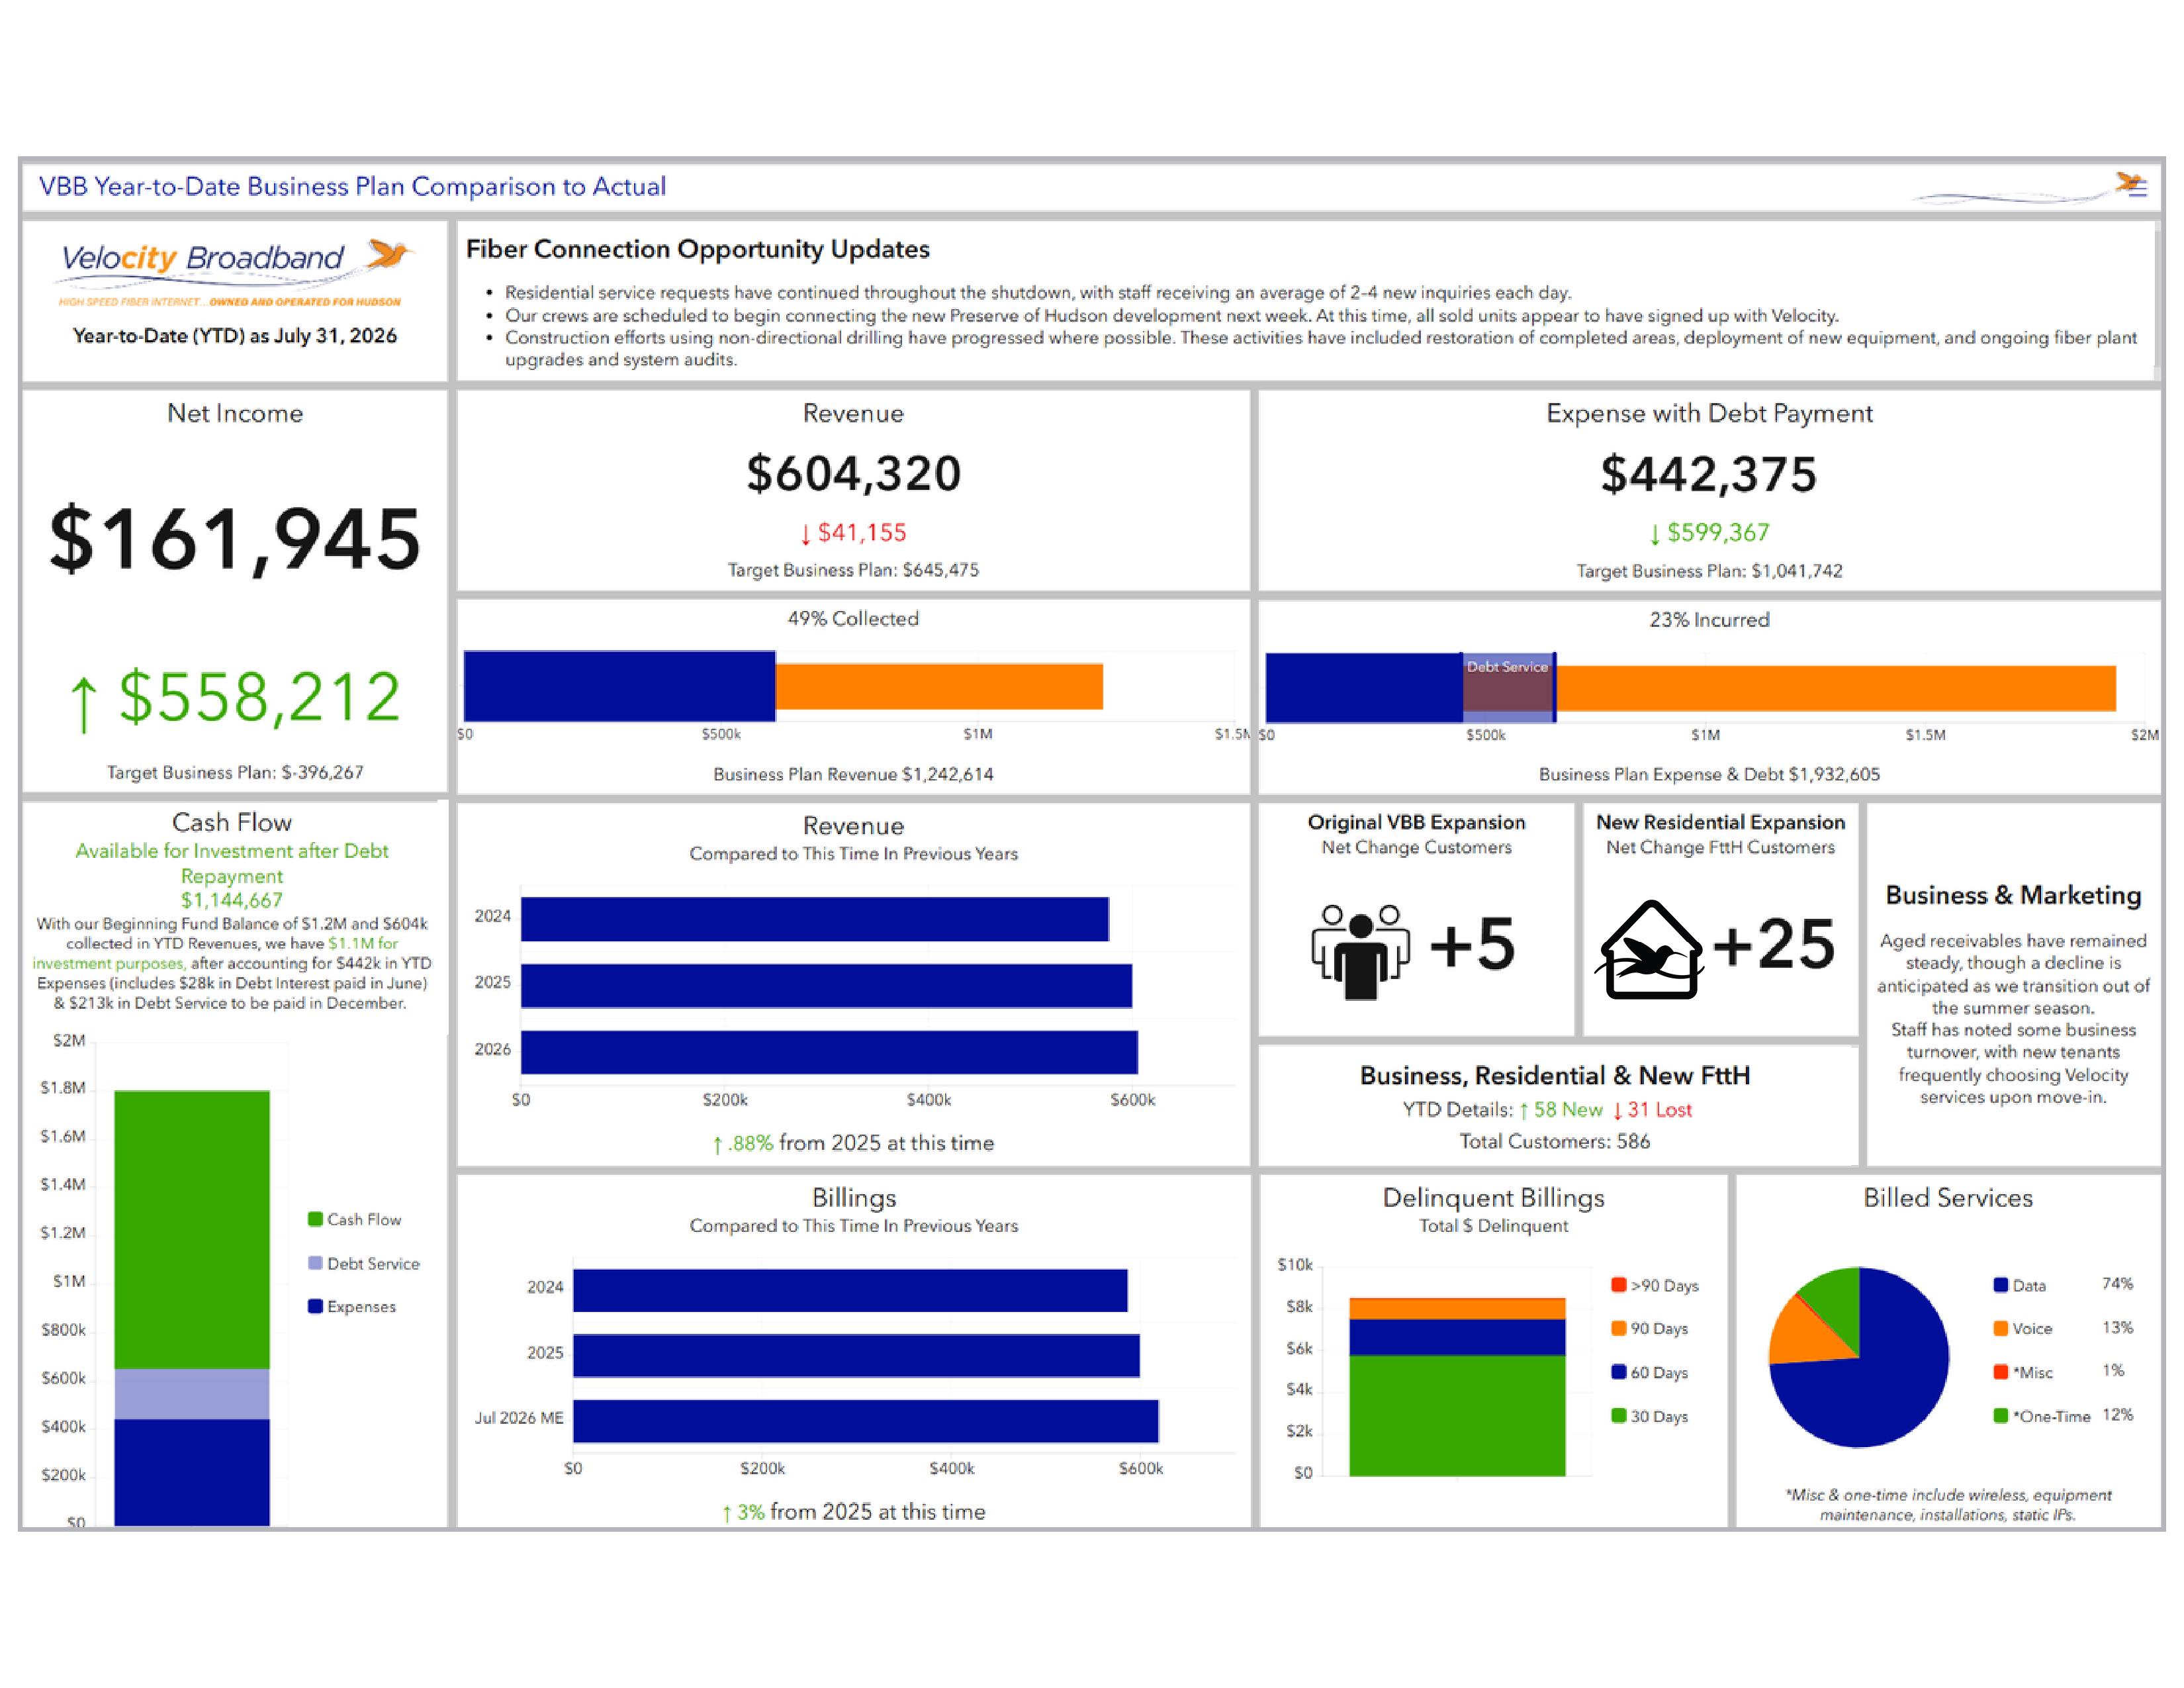The width and height of the screenshot is (2184, 1688).
Task: Click the lavender Debt Service segment of stacked column
Action: click(x=192, y=1394)
